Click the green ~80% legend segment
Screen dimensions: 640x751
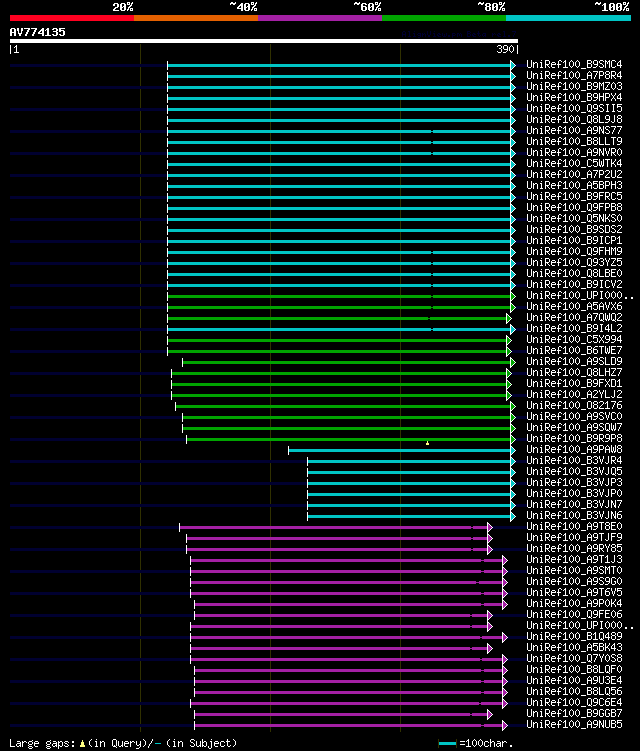pyautogui.click(x=444, y=18)
